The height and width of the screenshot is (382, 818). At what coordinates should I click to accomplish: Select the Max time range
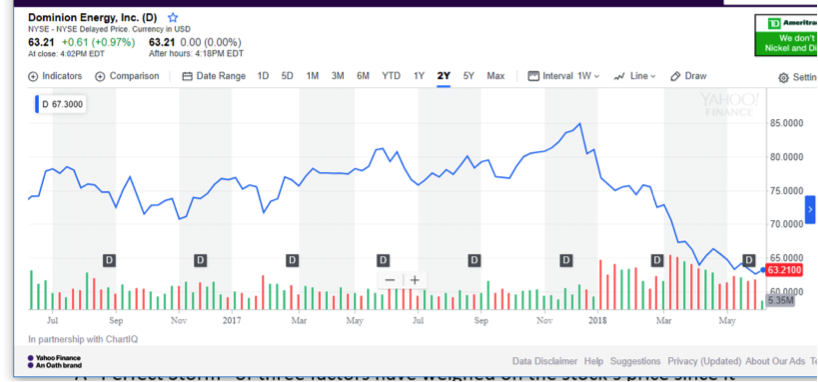(496, 76)
